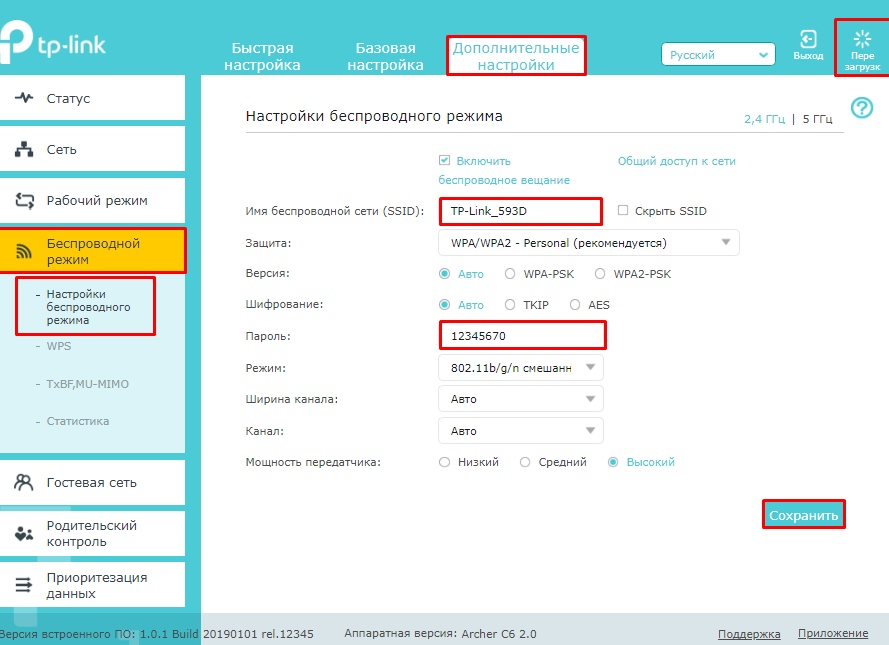Select the WPA2-PSK version radio button

pyautogui.click(x=600, y=274)
